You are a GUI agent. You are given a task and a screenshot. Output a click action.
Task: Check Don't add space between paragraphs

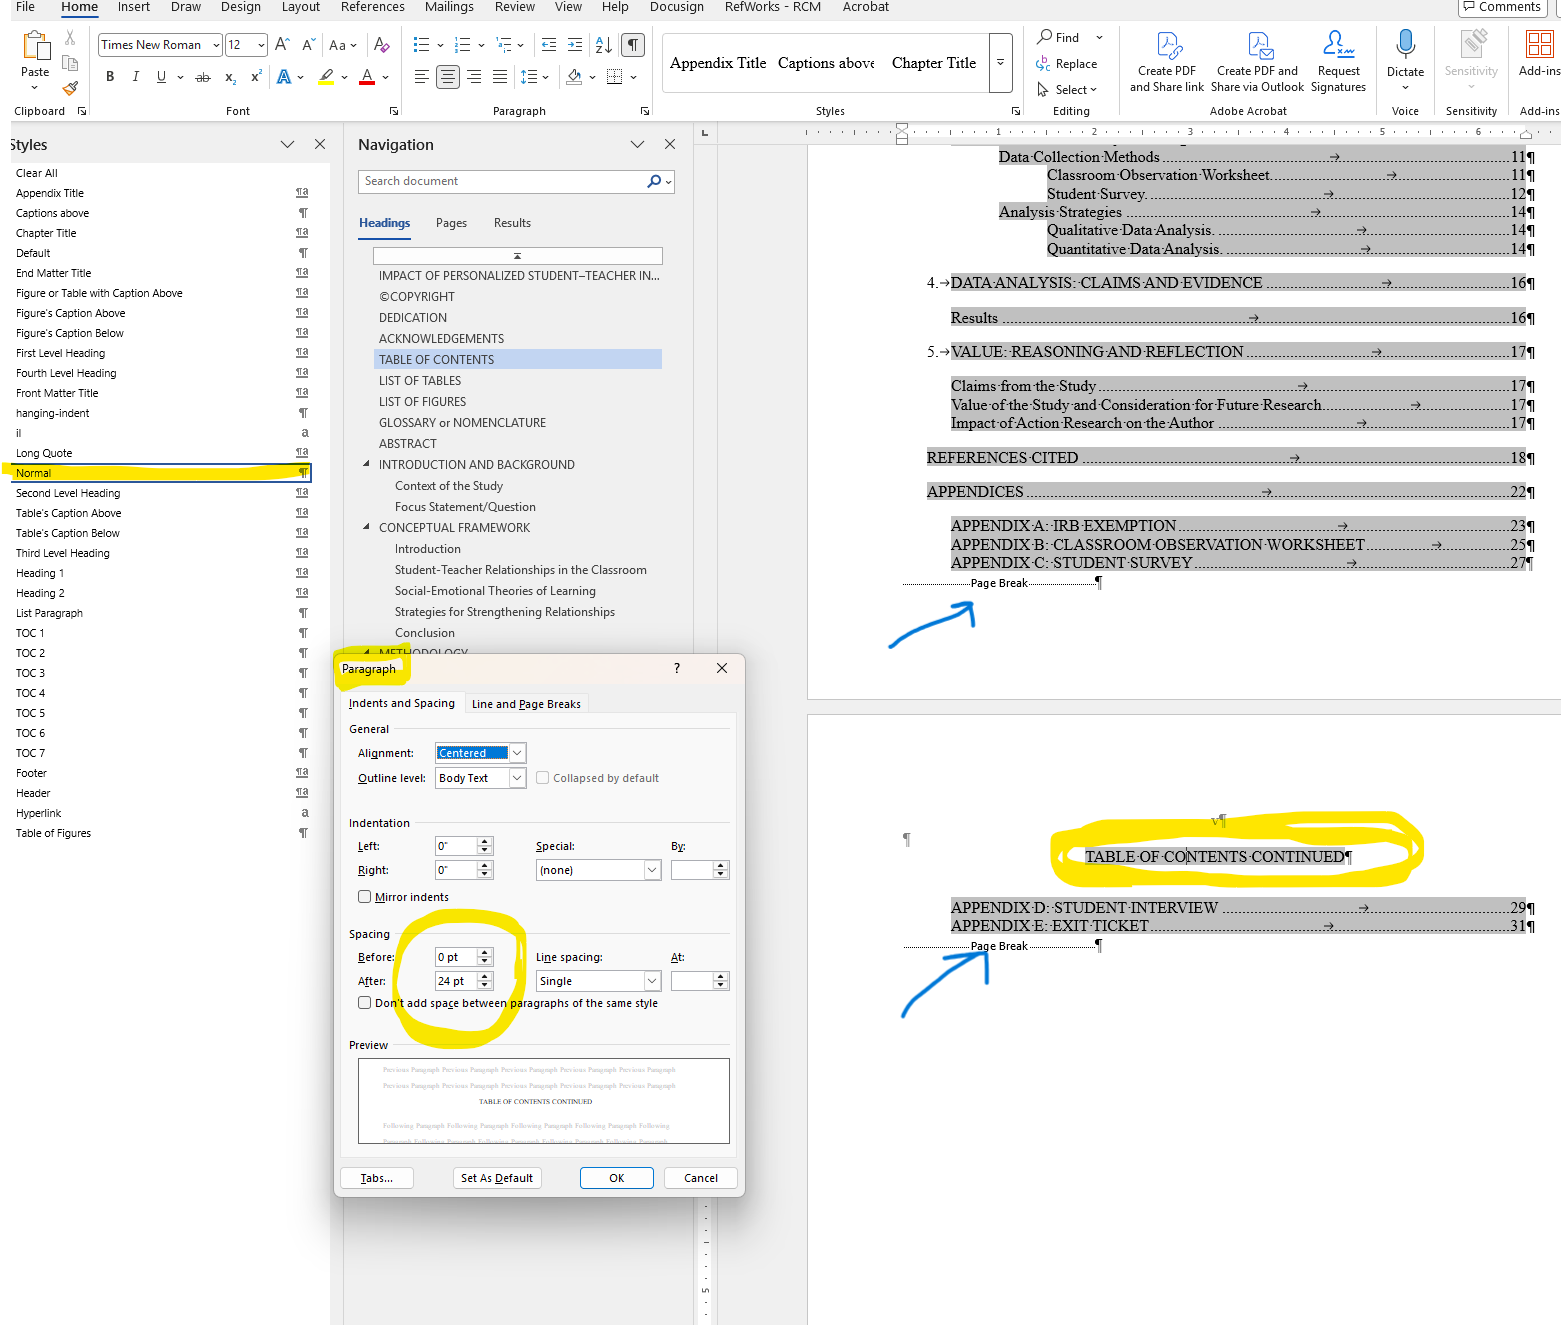click(x=365, y=1003)
